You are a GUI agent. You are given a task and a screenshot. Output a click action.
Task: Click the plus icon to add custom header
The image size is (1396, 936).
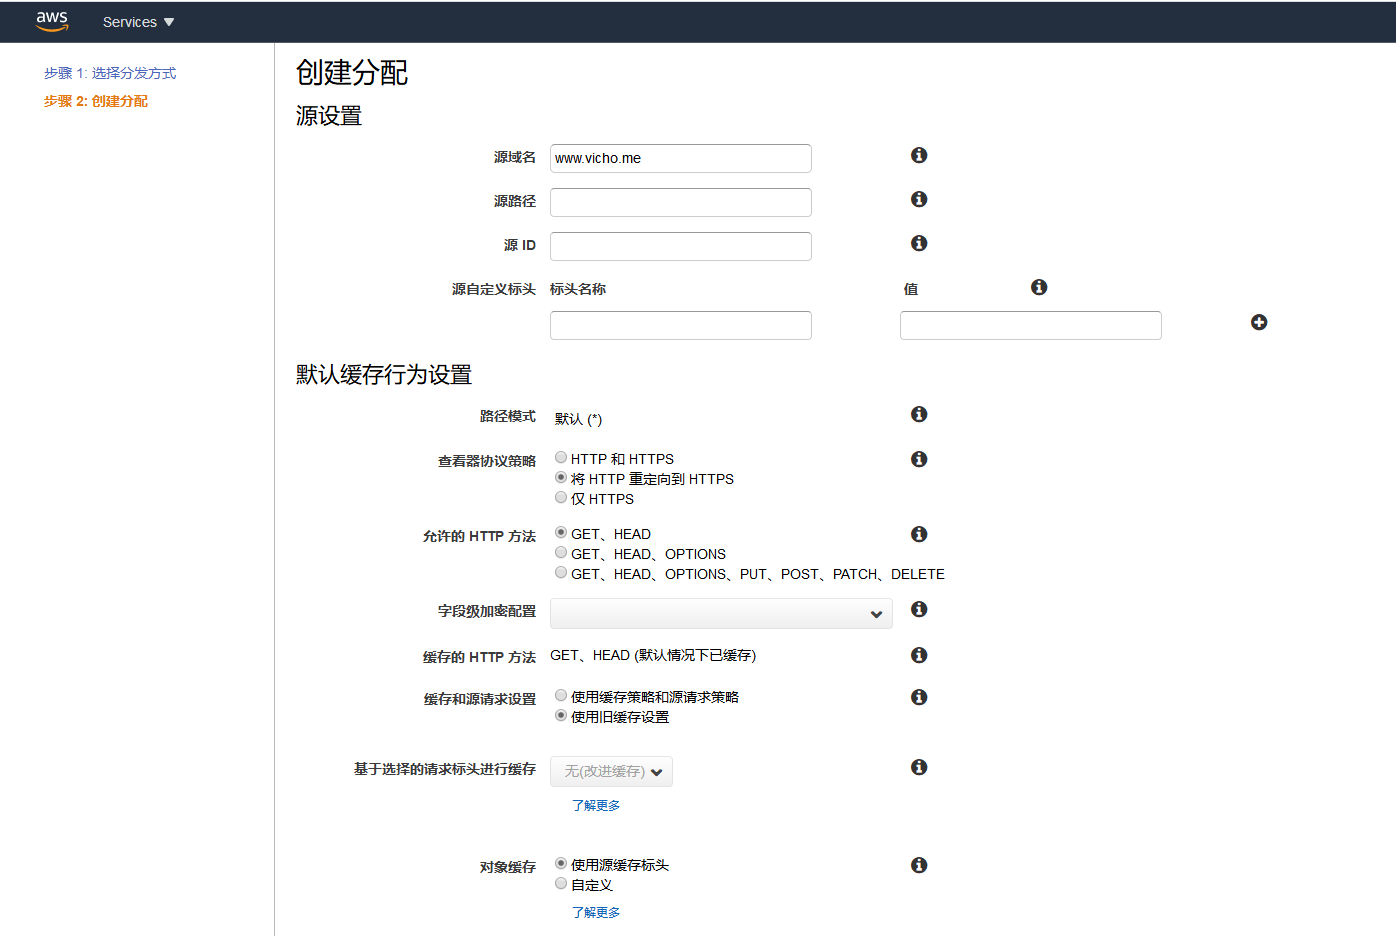[1259, 322]
